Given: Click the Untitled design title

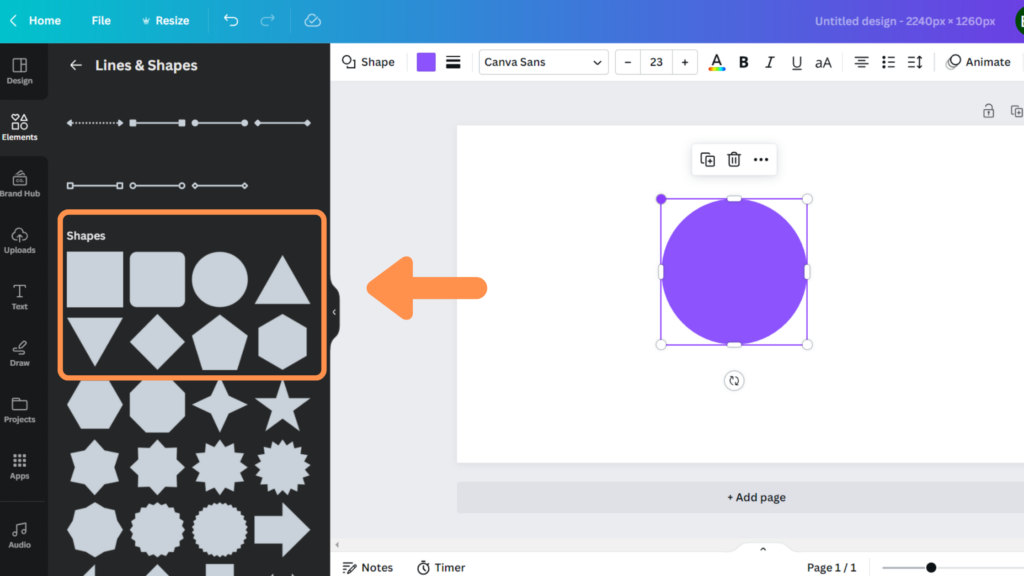Looking at the screenshot, I should tap(905, 21).
